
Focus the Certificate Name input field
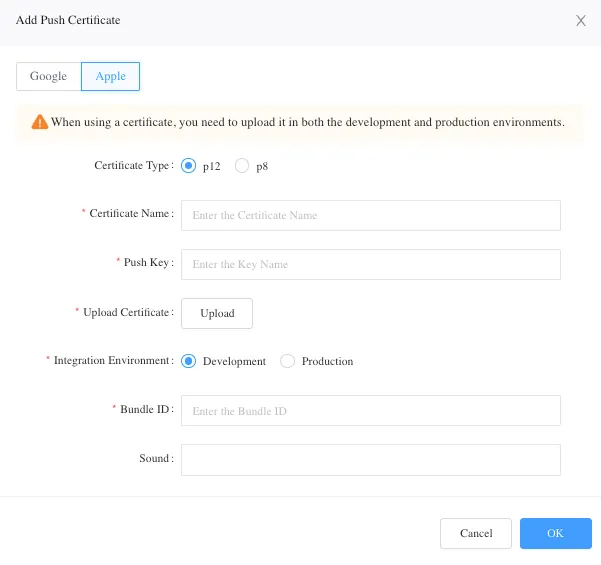pyautogui.click(x=371, y=215)
